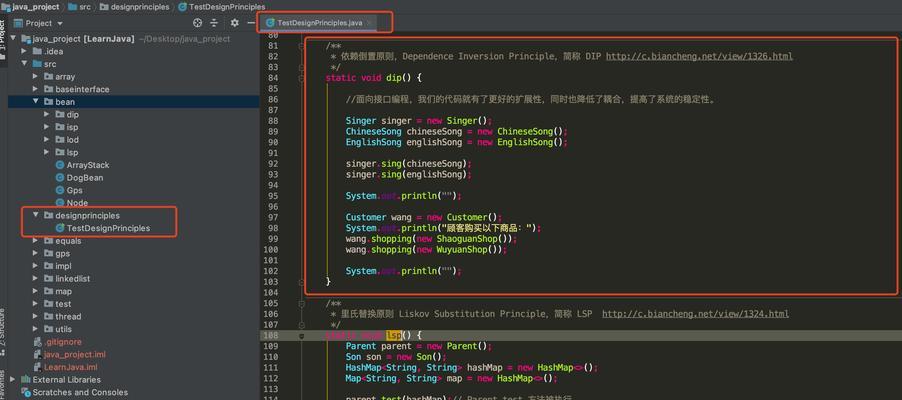Select the linkedlist package
This screenshot has height=400, width=902.
coord(72,279)
